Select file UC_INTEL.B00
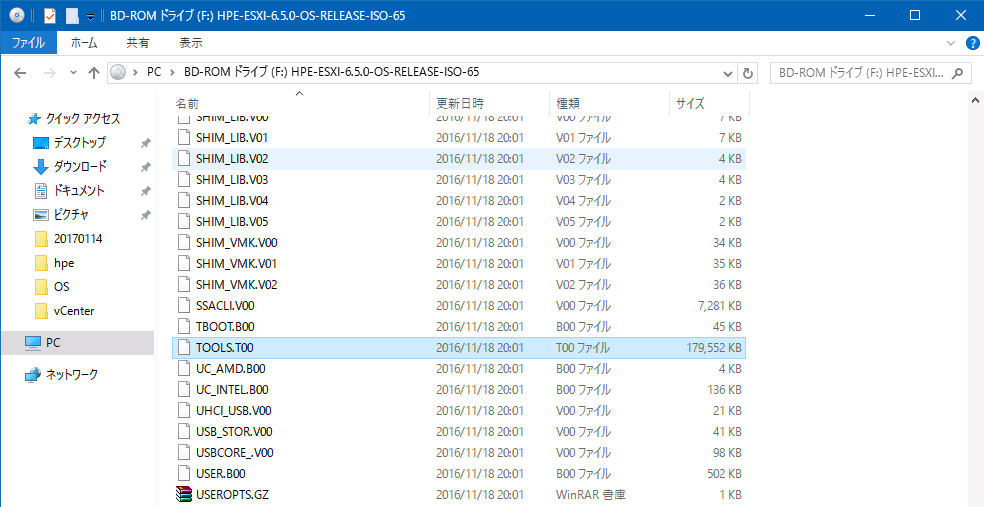The height and width of the screenshot is (507, 984). (459, 390)
